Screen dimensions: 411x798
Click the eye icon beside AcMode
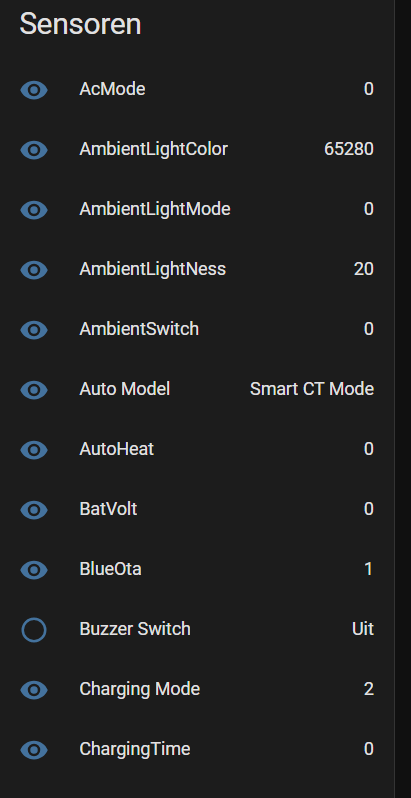pos(34,90)
